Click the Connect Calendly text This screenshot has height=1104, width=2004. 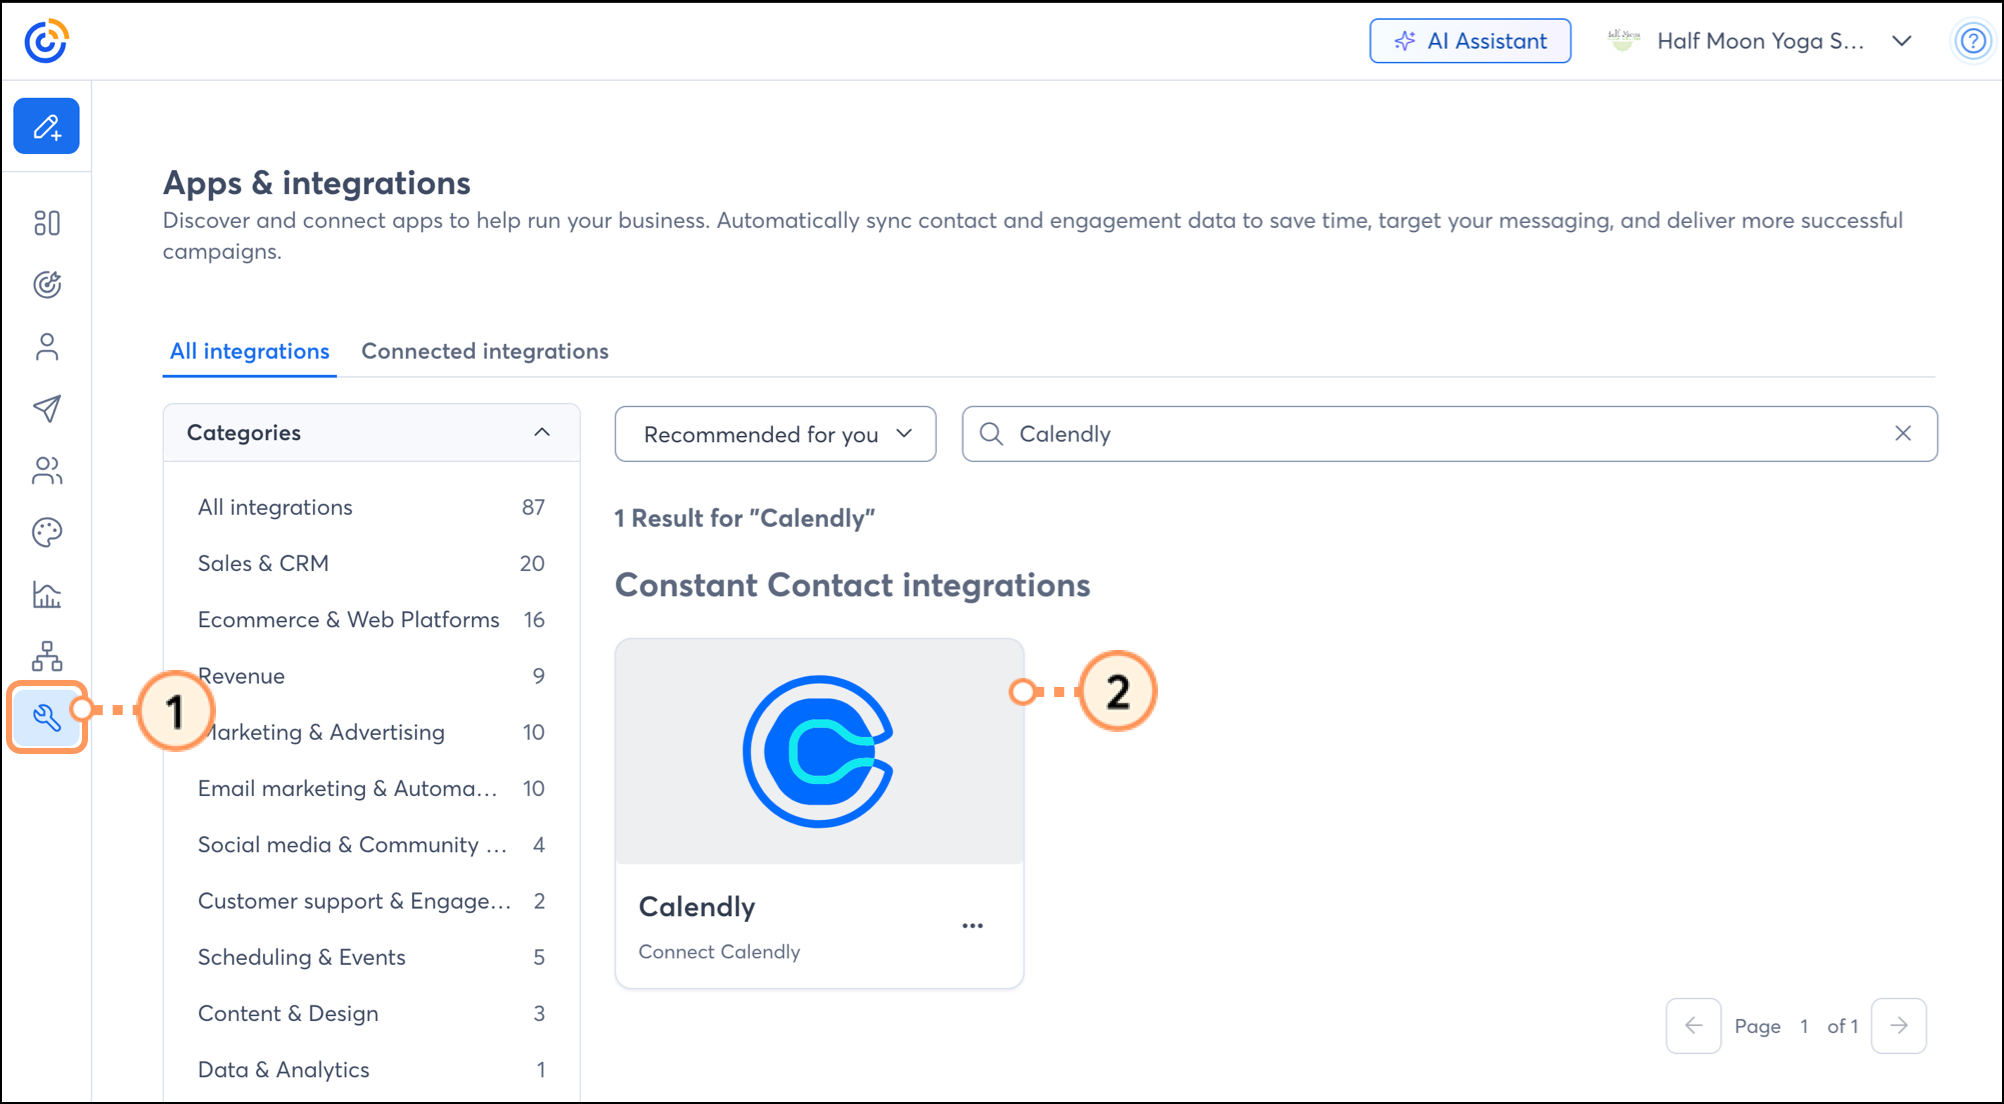[x=719, y=952]
